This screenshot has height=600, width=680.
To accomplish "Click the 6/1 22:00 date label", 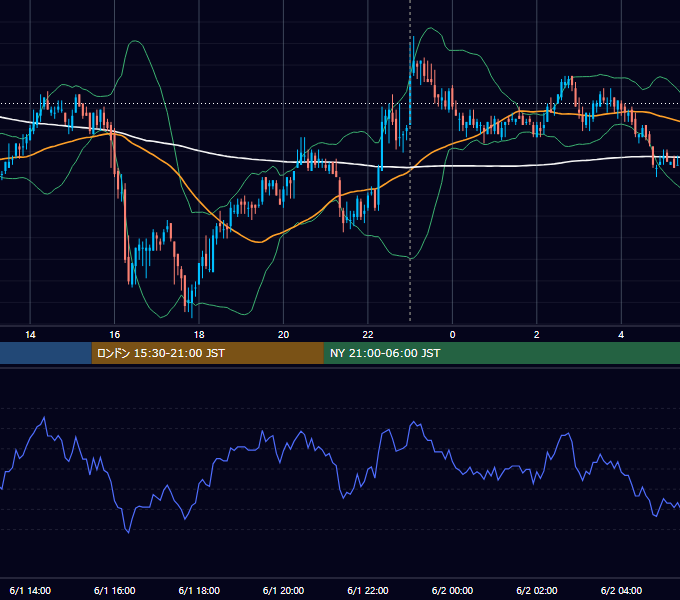I will (368, 590).
